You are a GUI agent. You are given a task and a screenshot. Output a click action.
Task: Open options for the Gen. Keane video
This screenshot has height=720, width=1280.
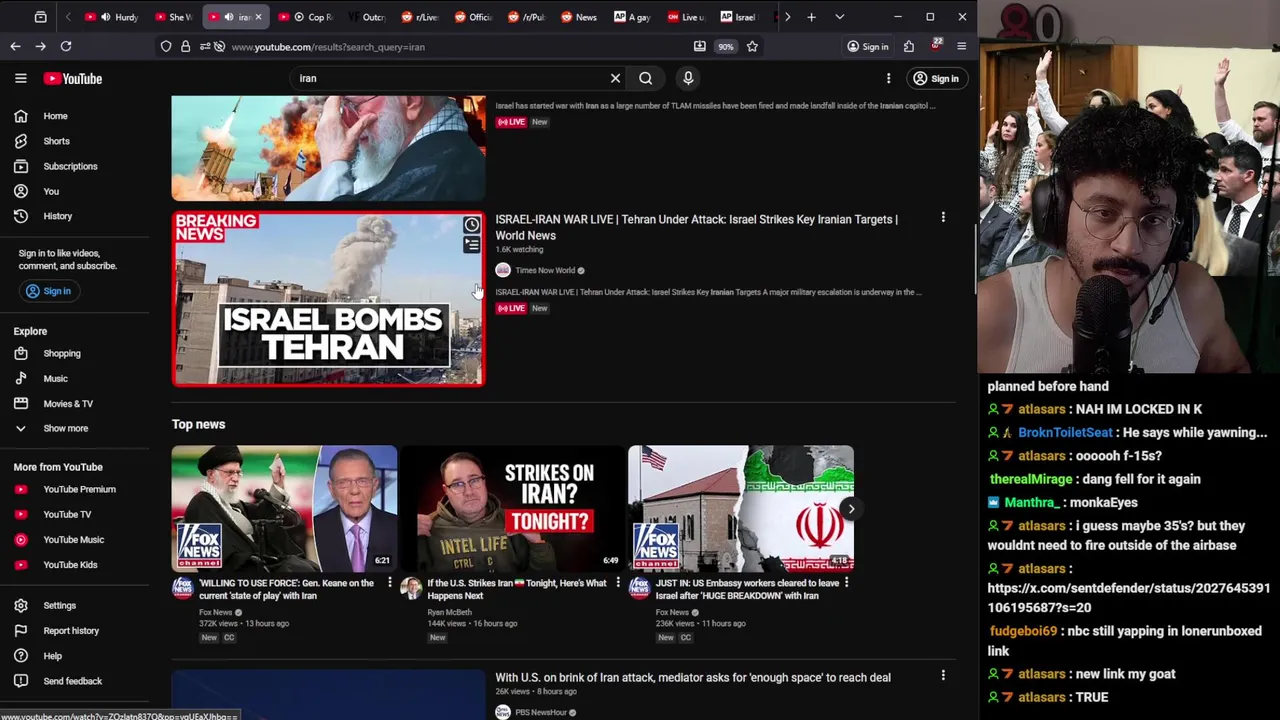(x=390, y=582)
